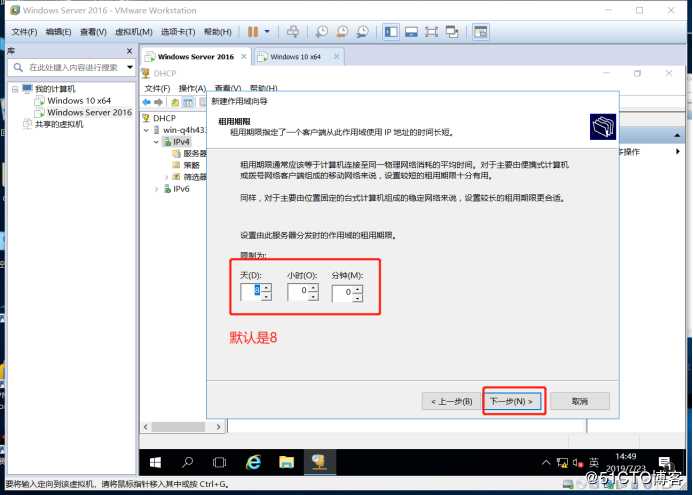Screen dimensions: 693x495
Task: Click the DHCP toolbar back arrow
Action: pyautogui.click(x=146, y=103)
